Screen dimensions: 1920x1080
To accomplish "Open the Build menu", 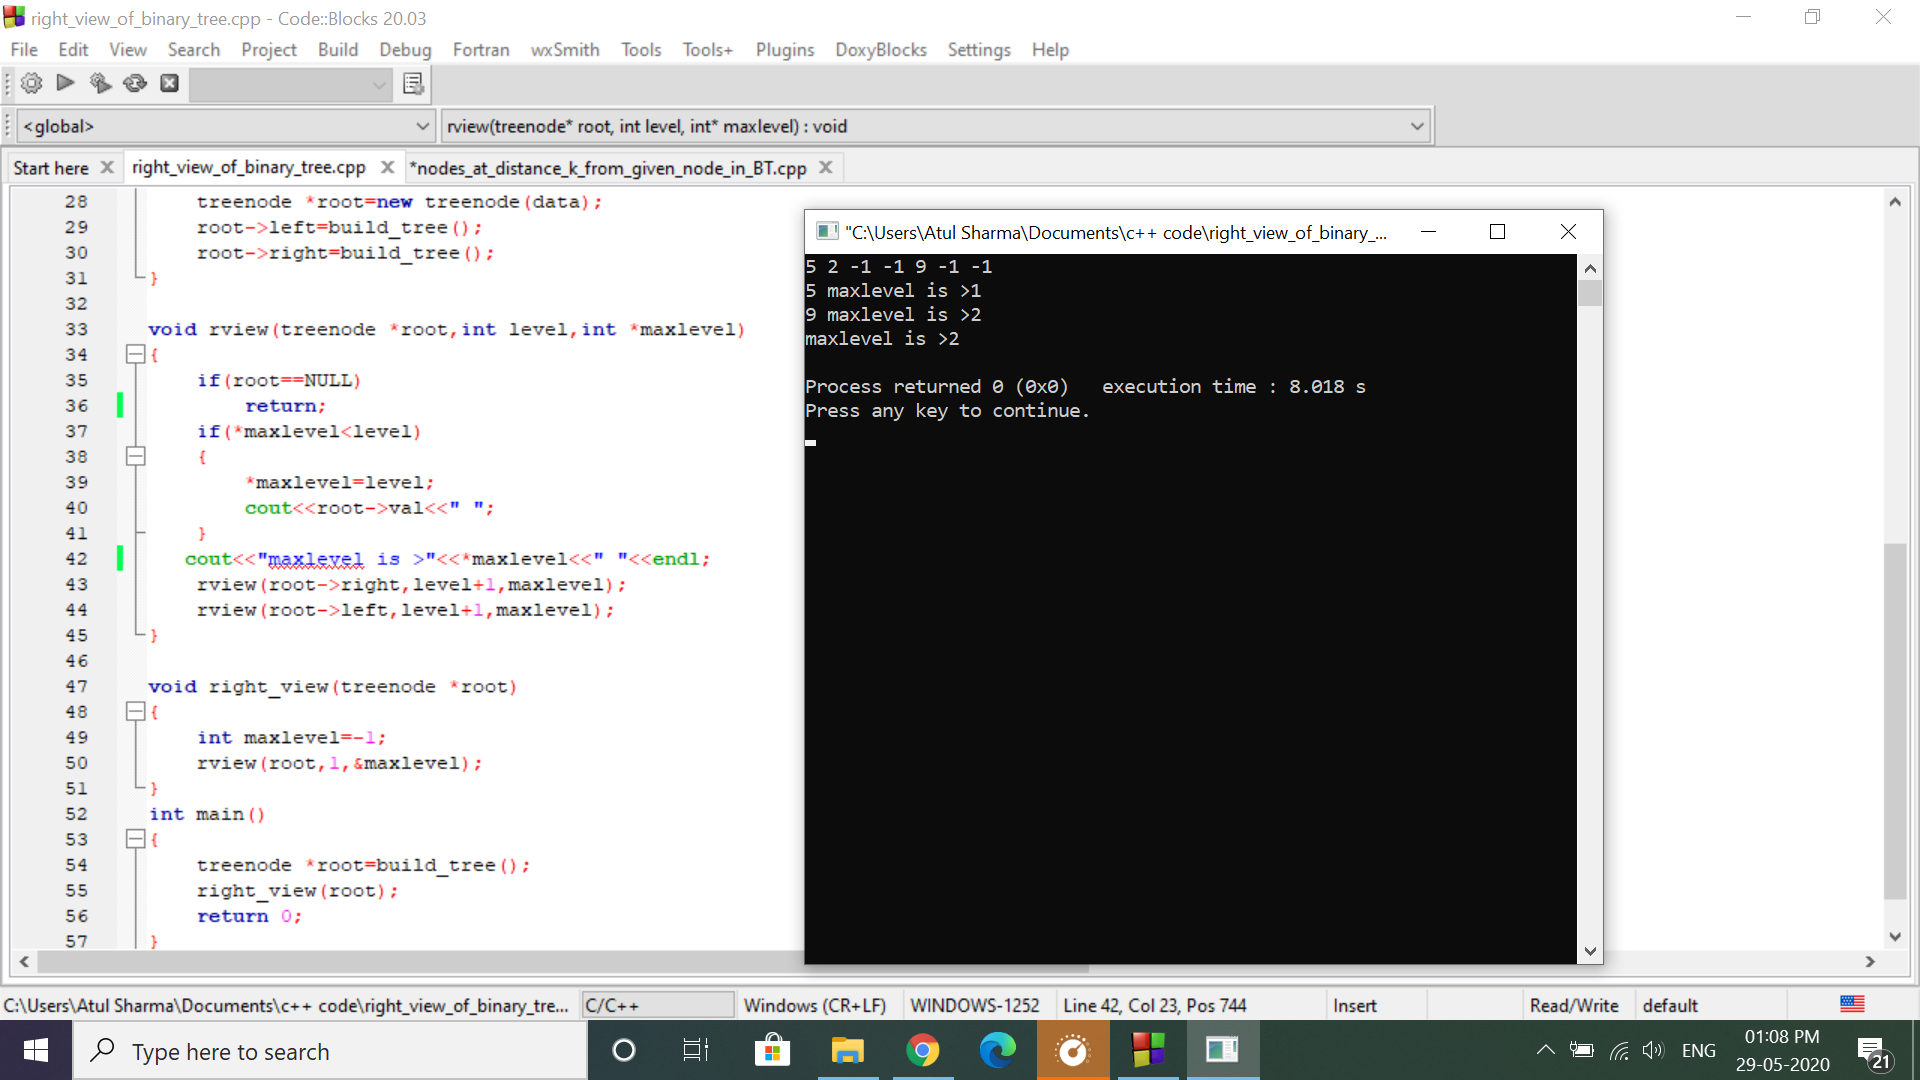I will [338, 49].
